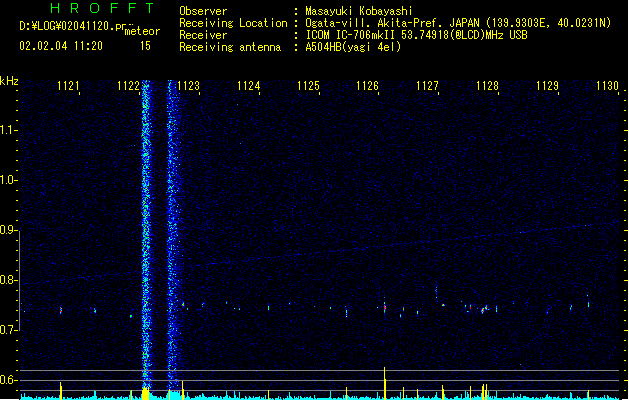Click the 1125 time axis marker
Screen dimensions: 629x400
click(308, 86)
